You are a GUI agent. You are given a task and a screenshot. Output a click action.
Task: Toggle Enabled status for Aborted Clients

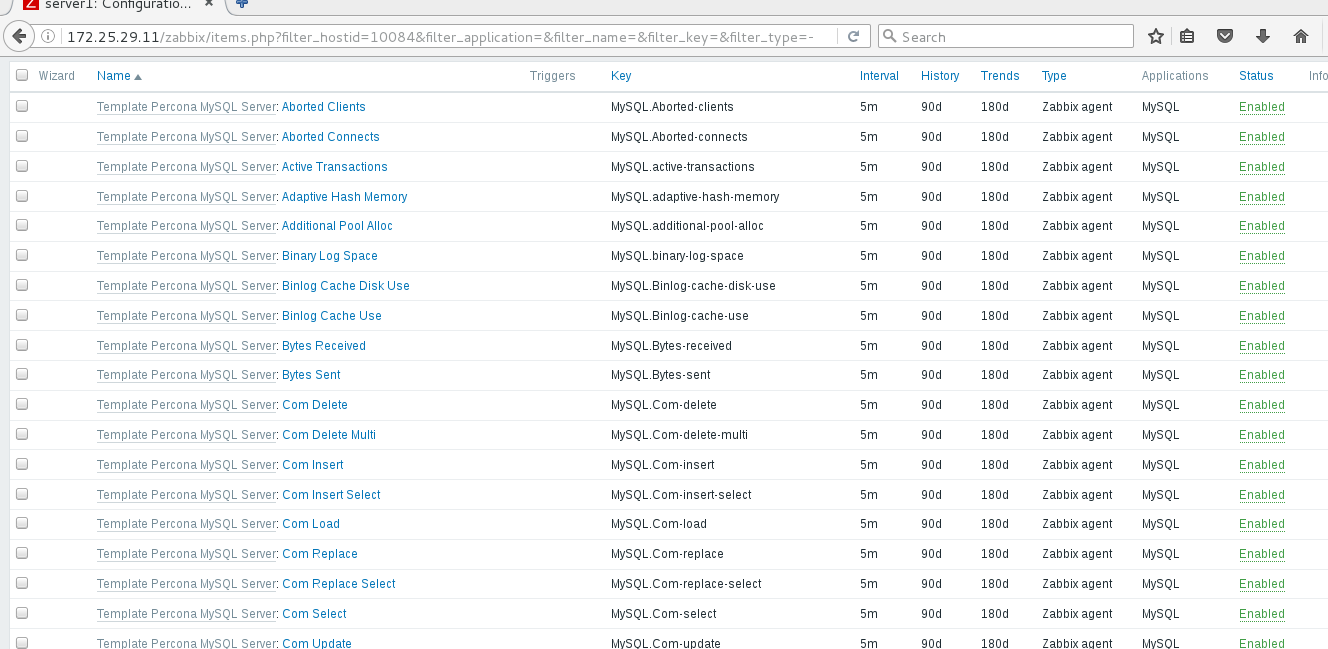point(1262,107)
